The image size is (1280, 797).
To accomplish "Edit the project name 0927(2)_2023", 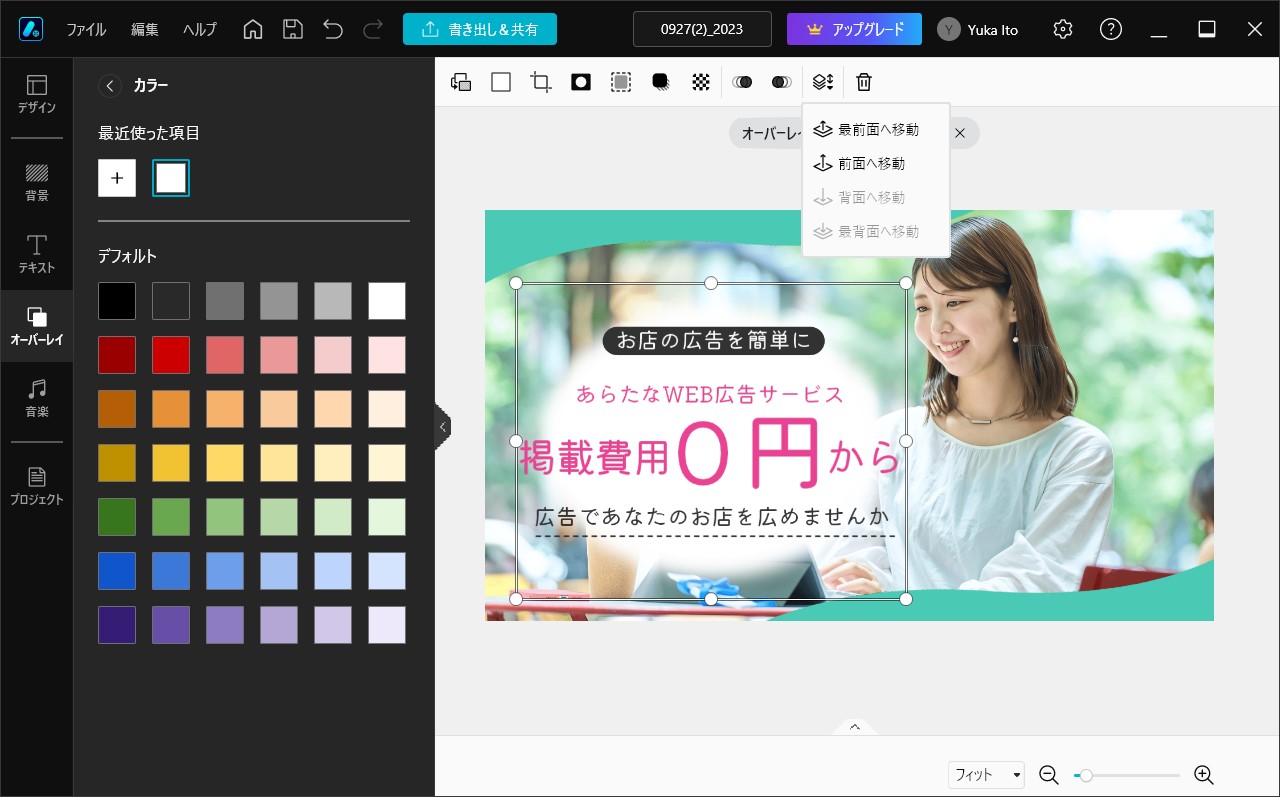I will point(702,29).
